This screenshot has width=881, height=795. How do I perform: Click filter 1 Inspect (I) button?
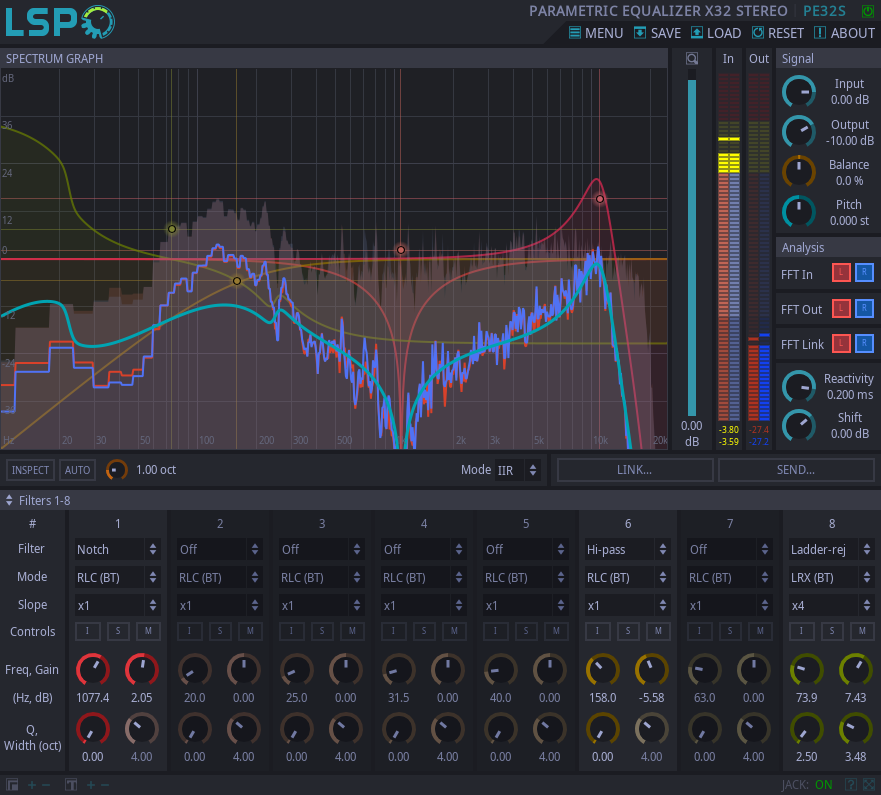(88, 631)
